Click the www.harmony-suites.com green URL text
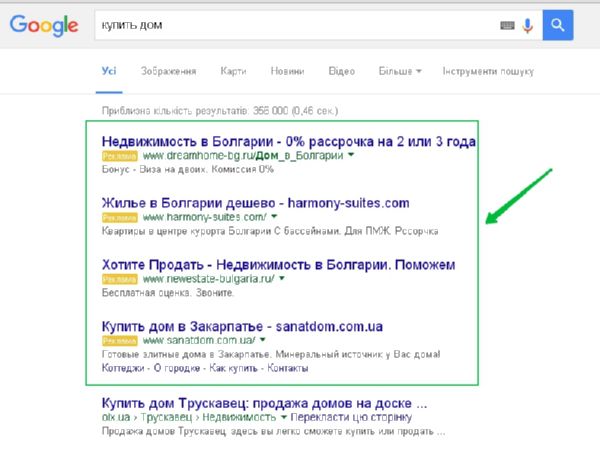The image size is (600, 452). point(204,217)
